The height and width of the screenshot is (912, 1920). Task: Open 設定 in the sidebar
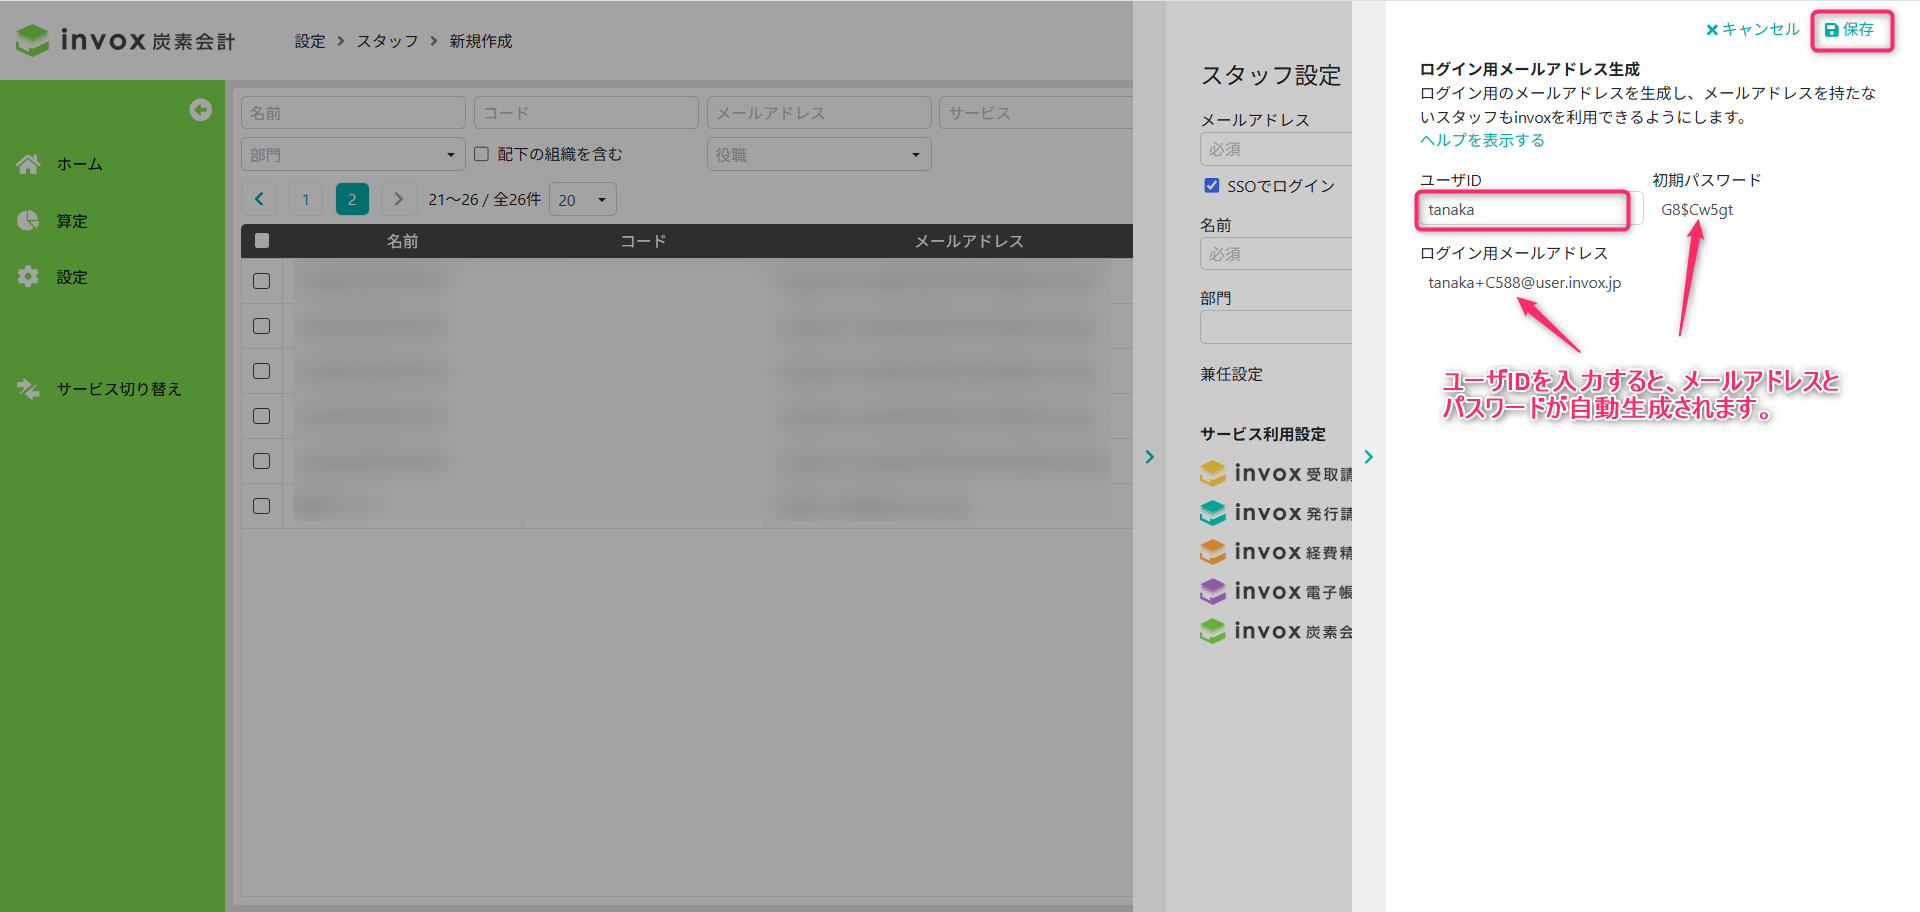pyautogui.click(x=72, y=277)
